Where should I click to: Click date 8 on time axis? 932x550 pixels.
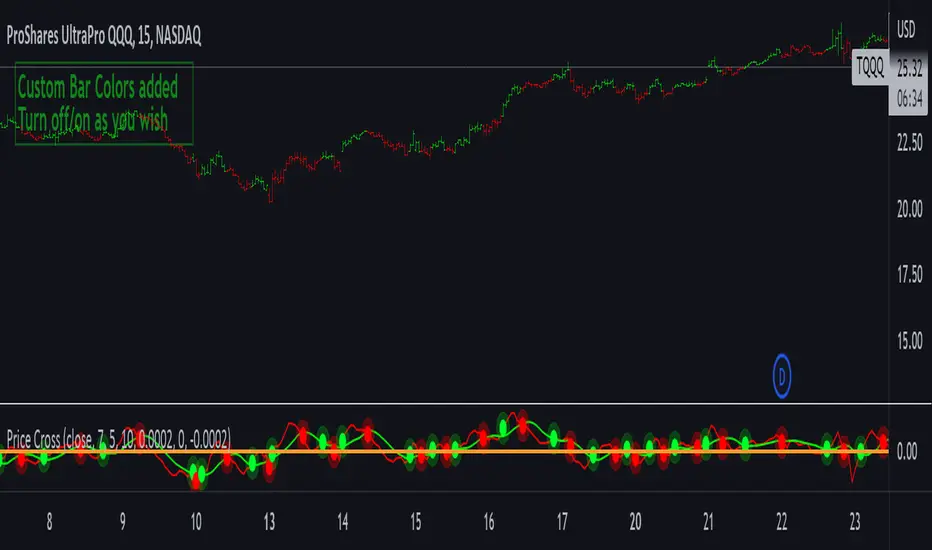click(x=49, y=522)
